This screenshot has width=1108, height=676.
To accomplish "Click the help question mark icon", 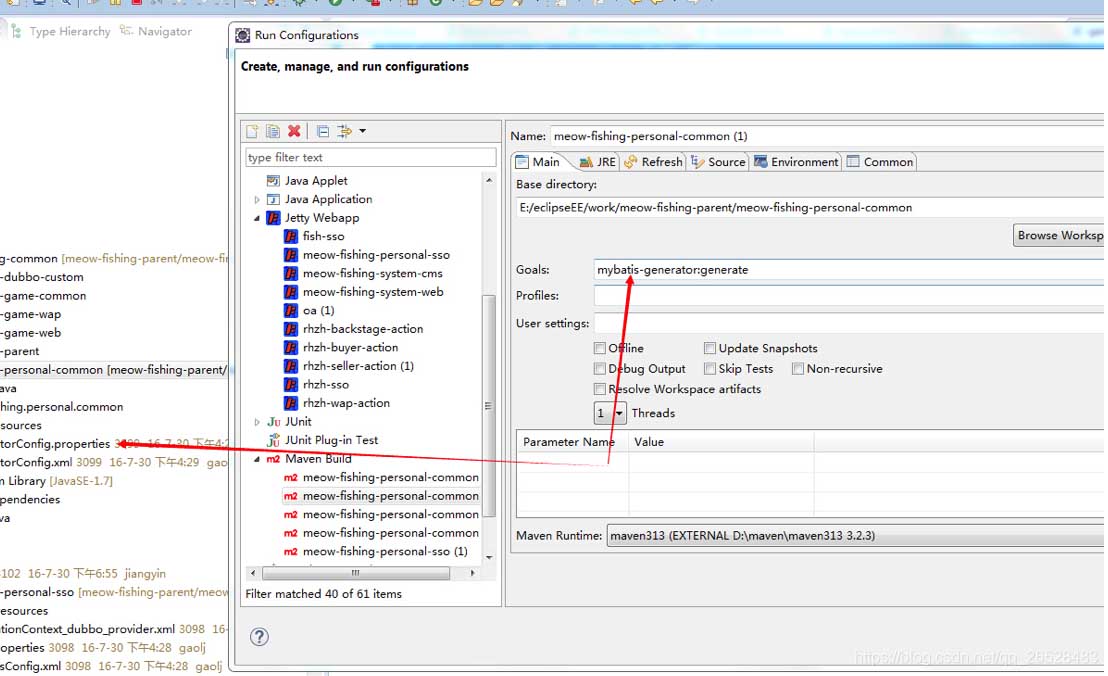I will click(259, 637).
